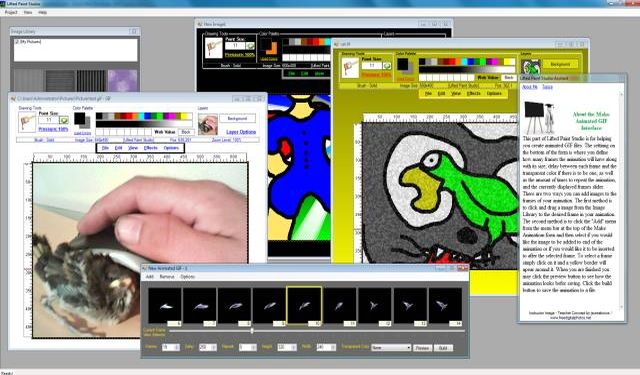Select animation frame numbered 8
640x375 pixels.
(234, 306)
